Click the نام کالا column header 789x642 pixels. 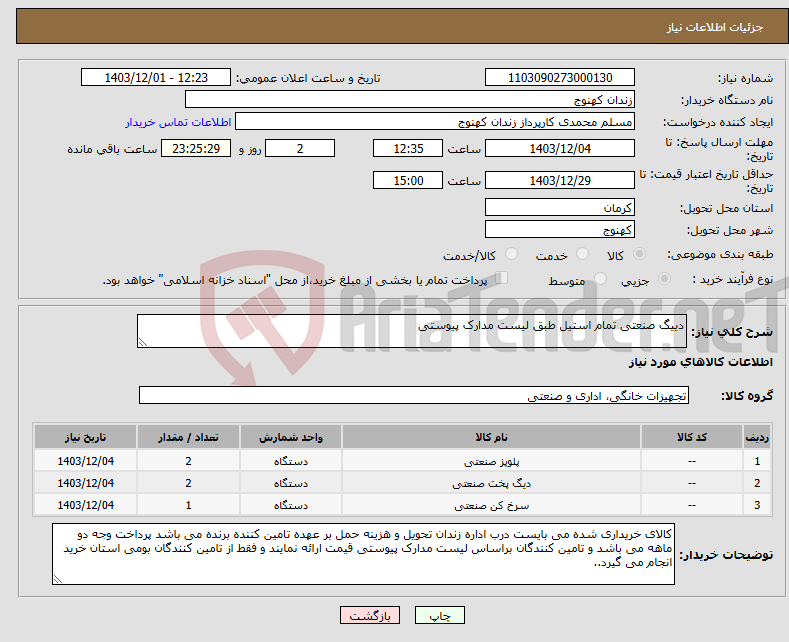click(491, 437)
